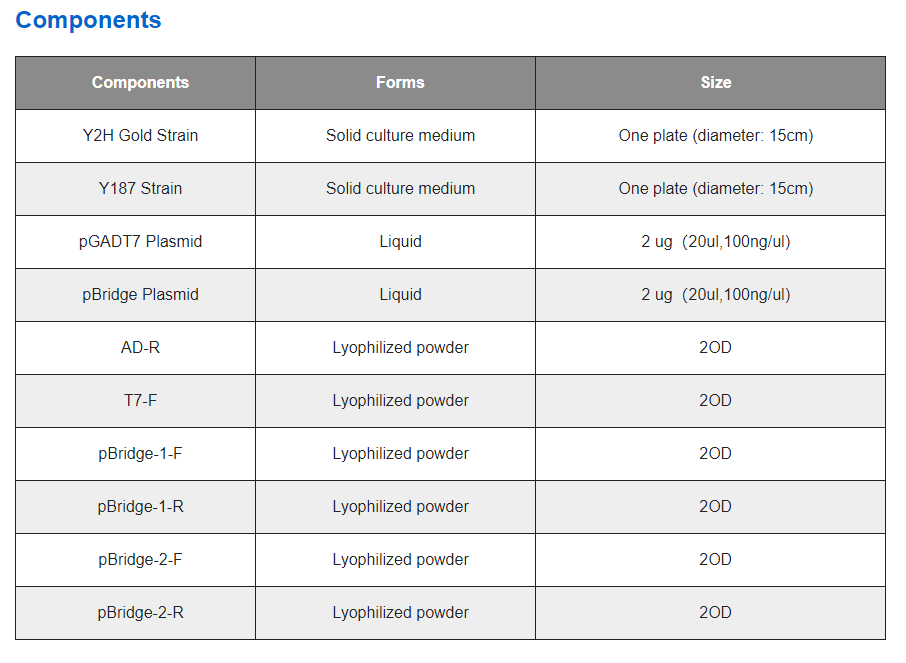906x663 pixels.
Task: Click the T7-F component cell
Action: [135, 401]
